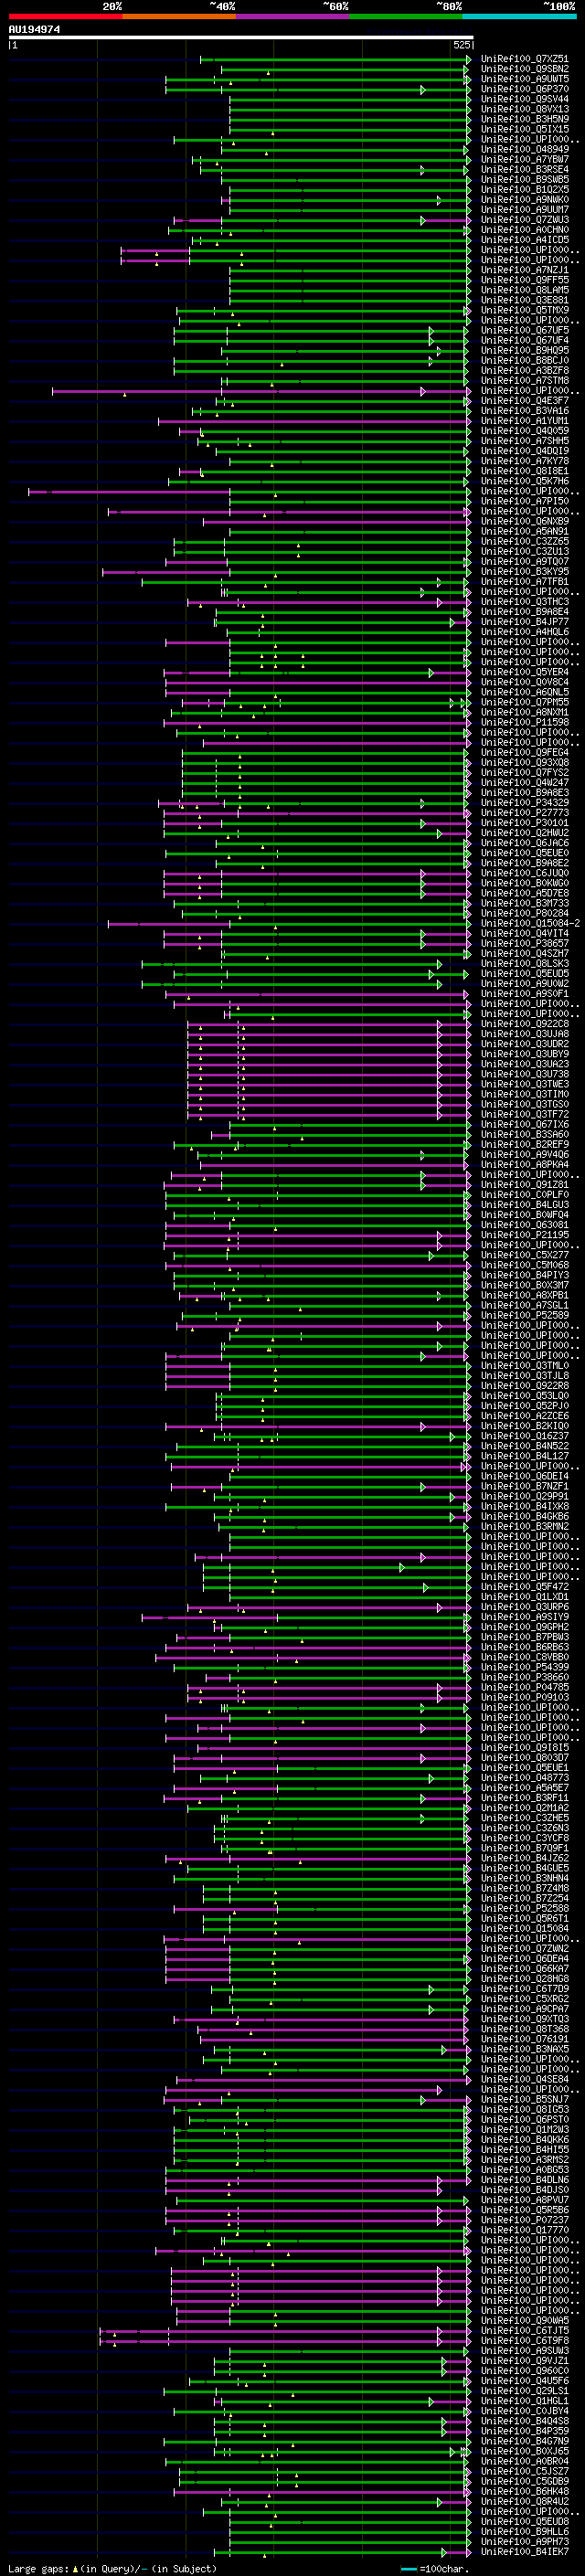Viewport: 585px width, 2576px height.
Task: Click the white query sequence bar
Action: [241, 38]
